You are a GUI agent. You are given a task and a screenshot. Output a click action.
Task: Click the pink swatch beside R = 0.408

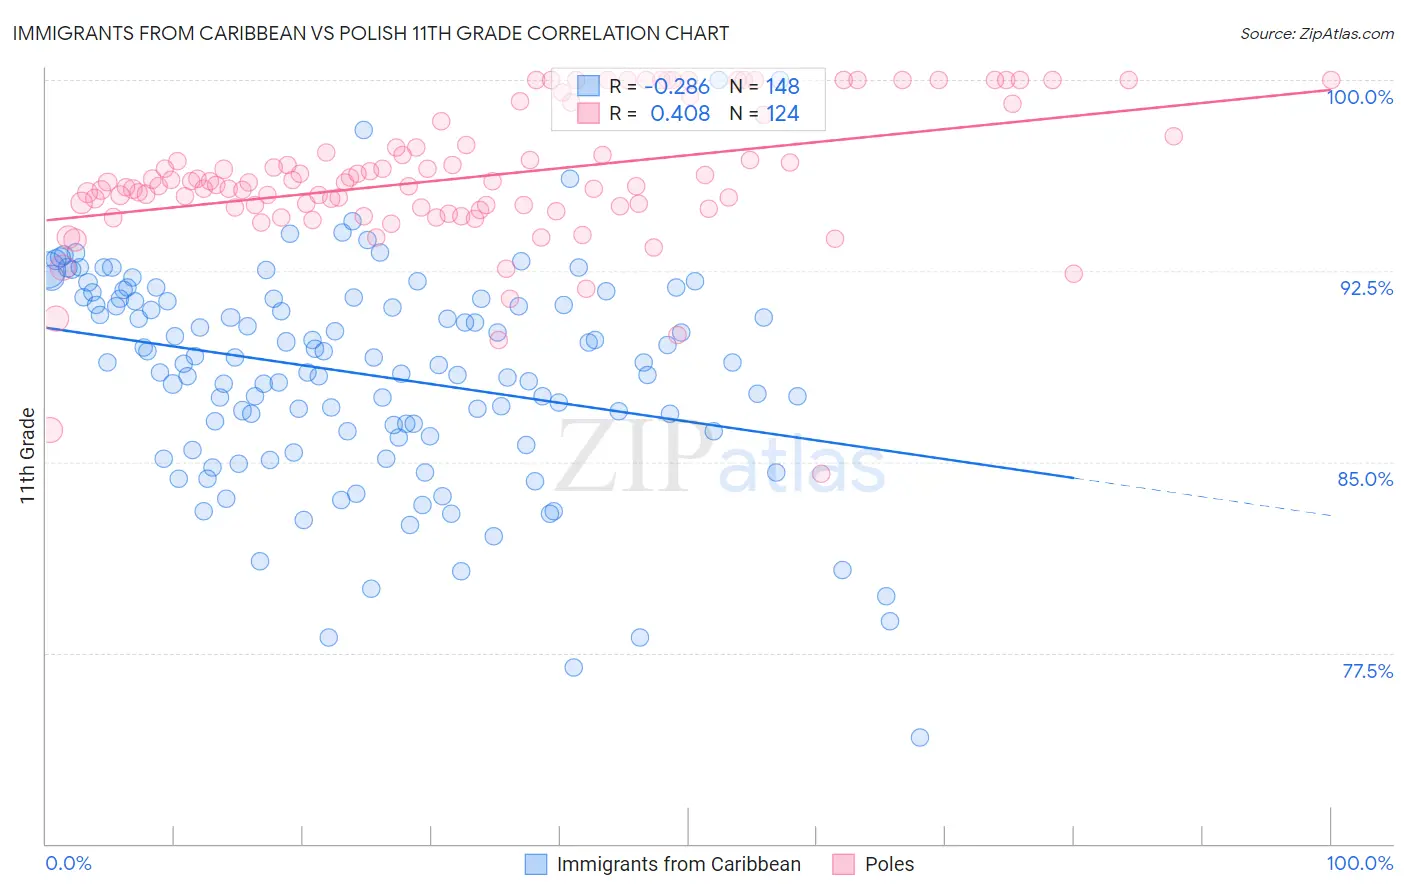point(588,113)
